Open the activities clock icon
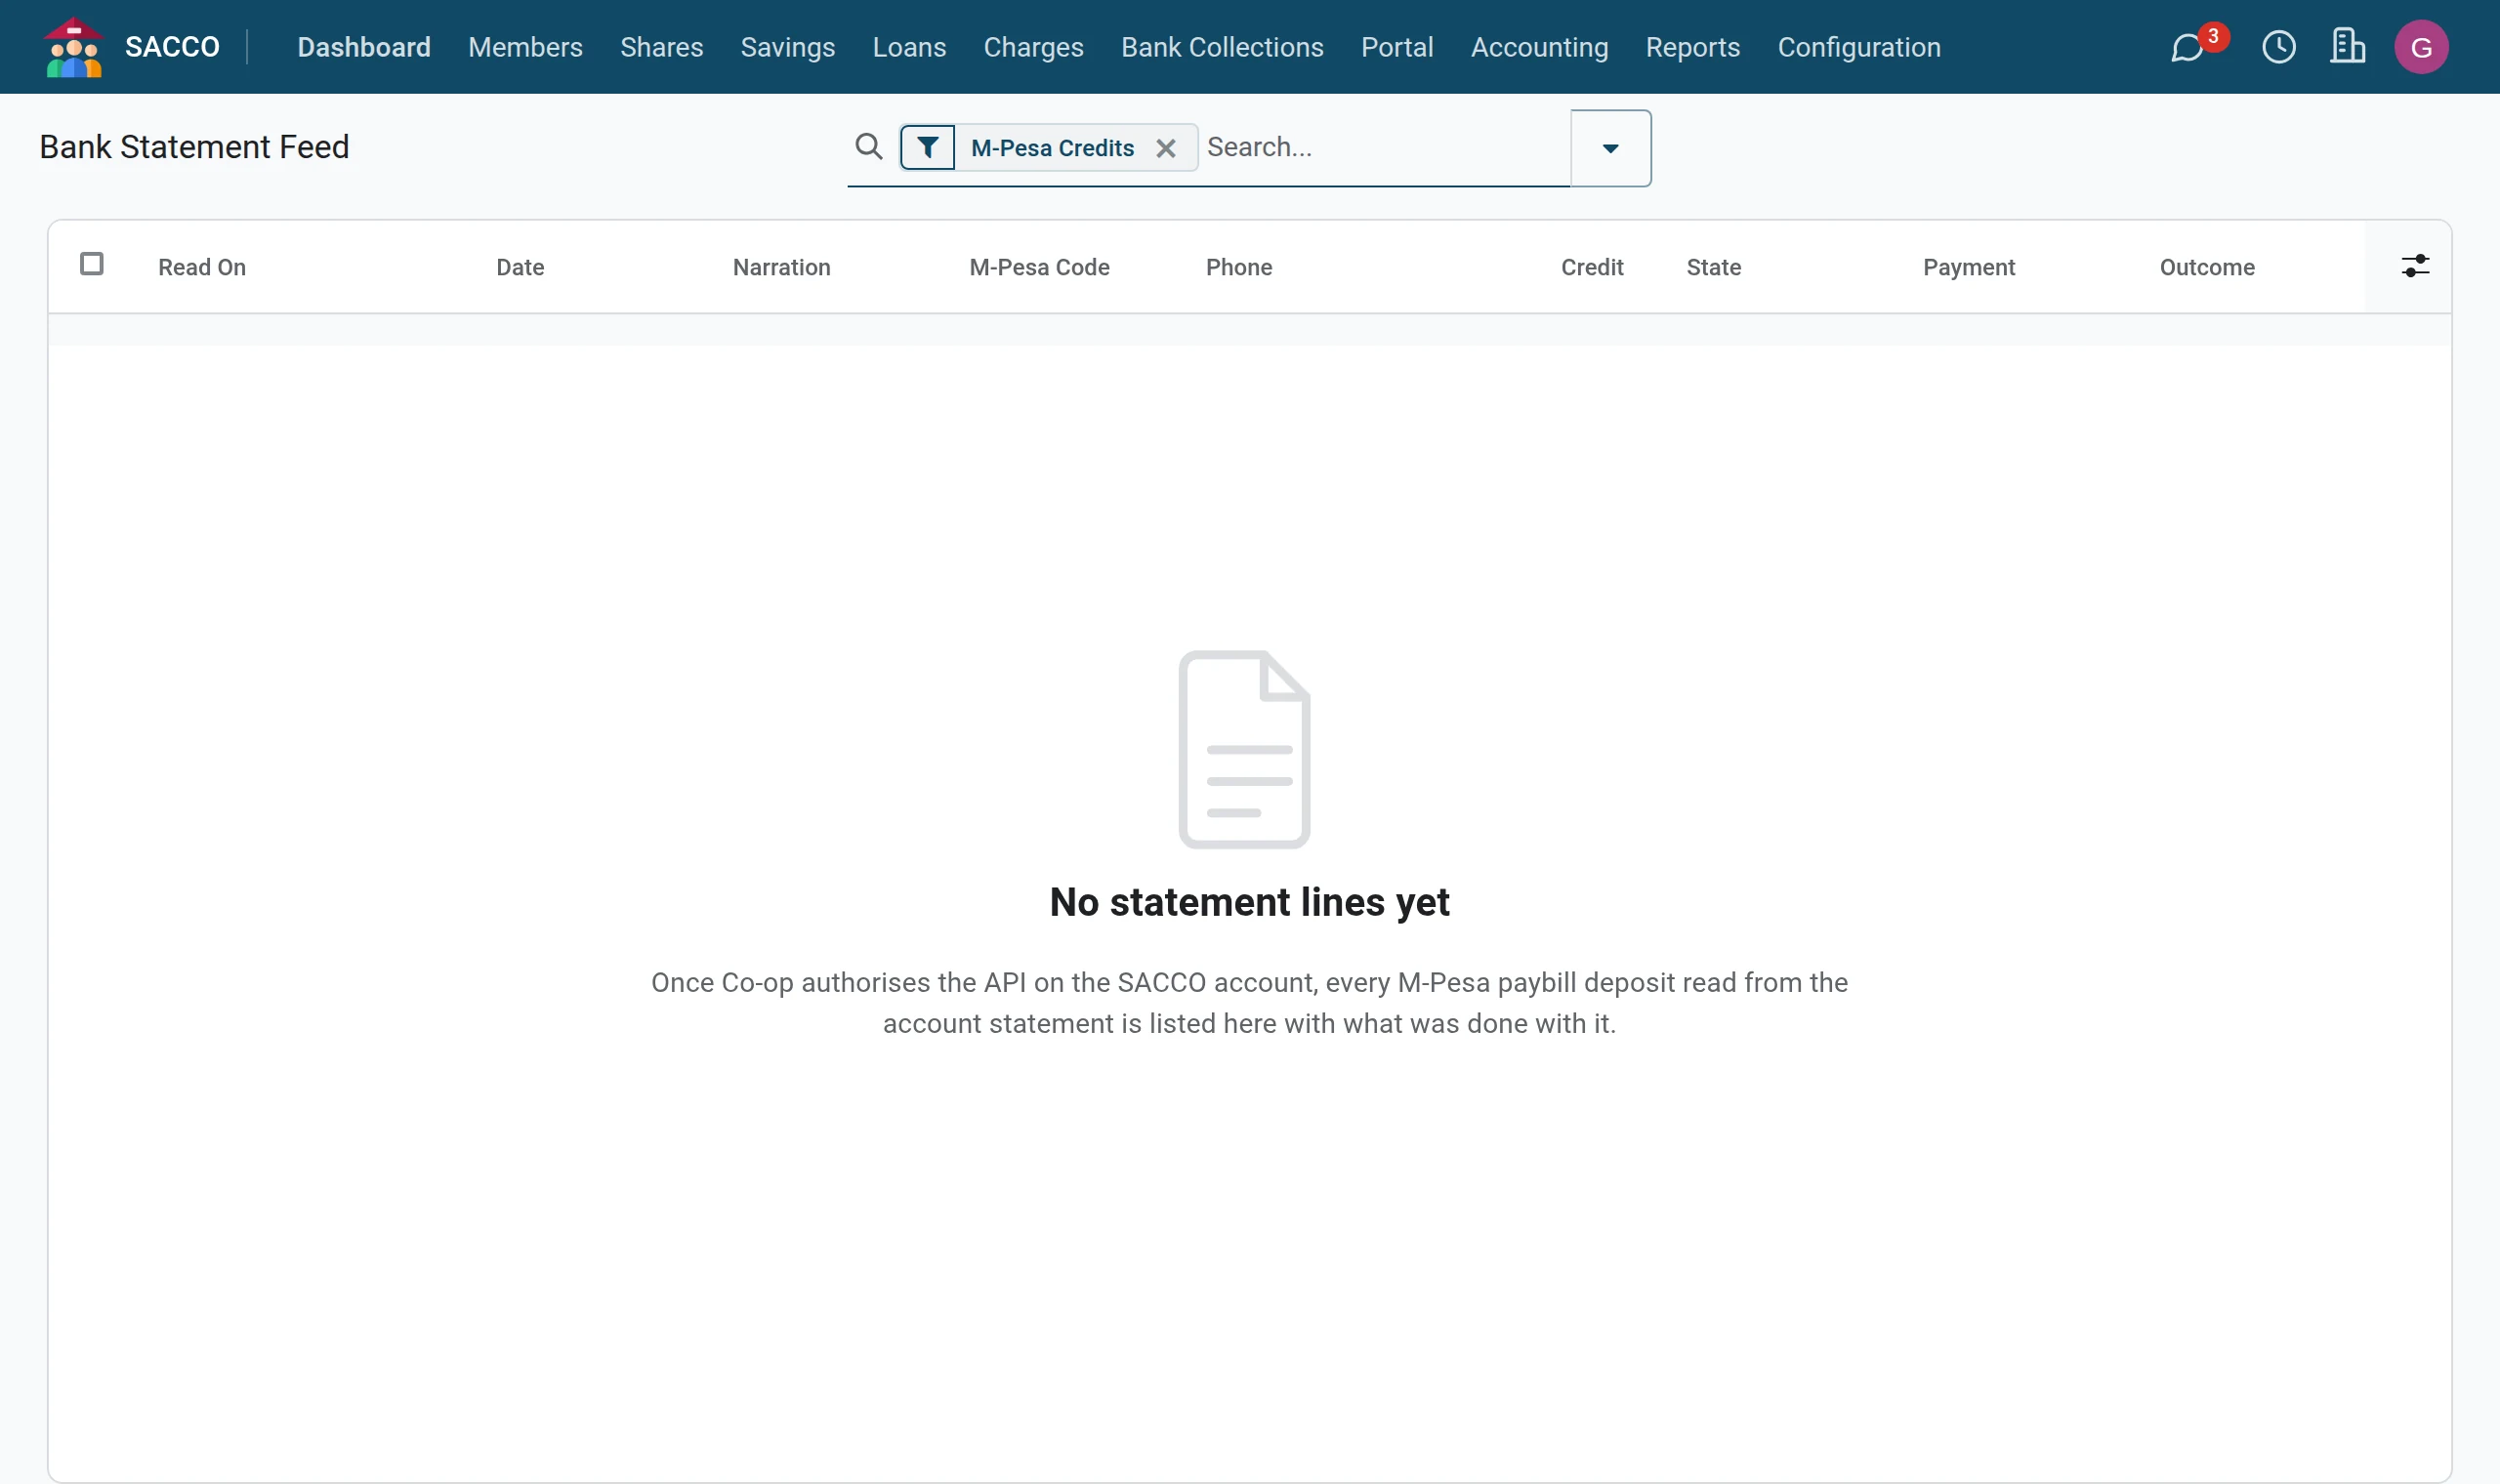Image resolution: width=2500 pixels, height=1484 pixels. [2279, 47]
